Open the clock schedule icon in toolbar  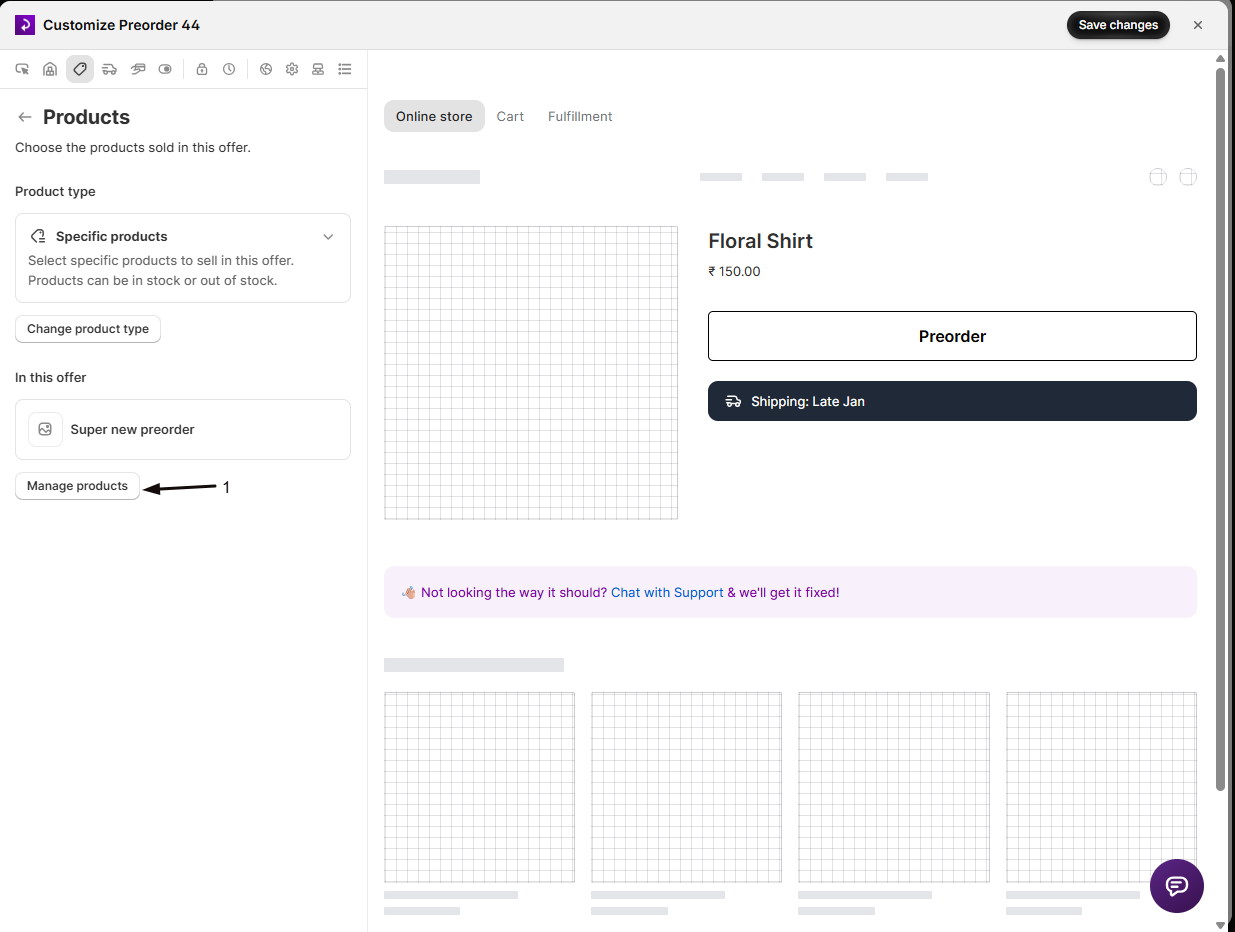(x=229, y=69)
